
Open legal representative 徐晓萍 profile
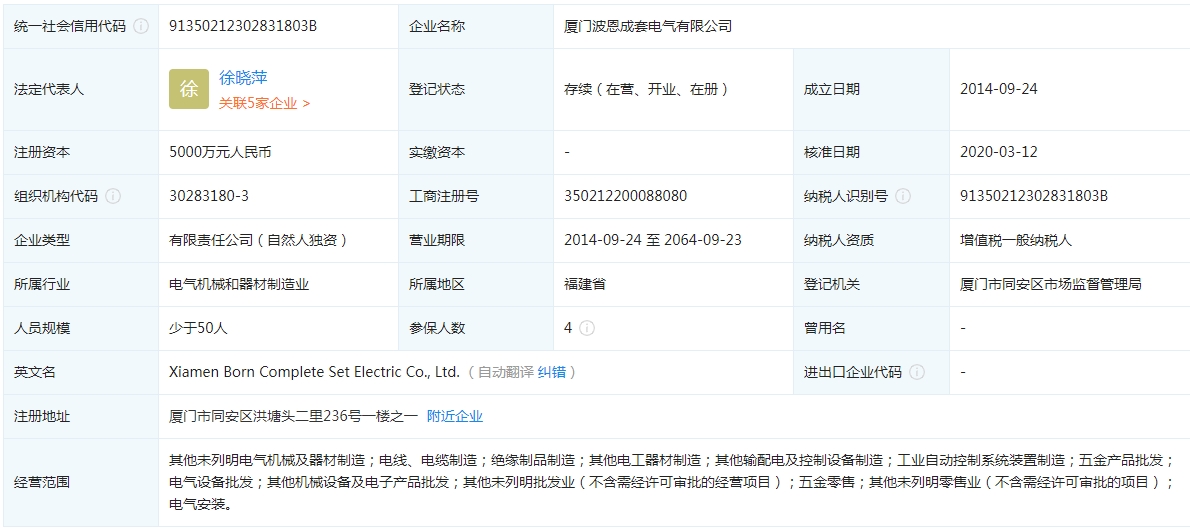243,78
